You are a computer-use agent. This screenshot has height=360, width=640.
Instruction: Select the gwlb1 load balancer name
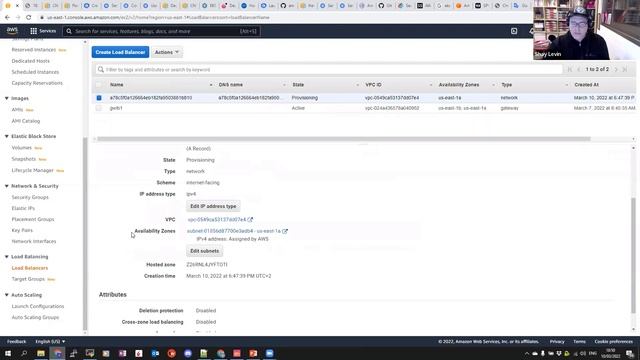coord(116,108)
